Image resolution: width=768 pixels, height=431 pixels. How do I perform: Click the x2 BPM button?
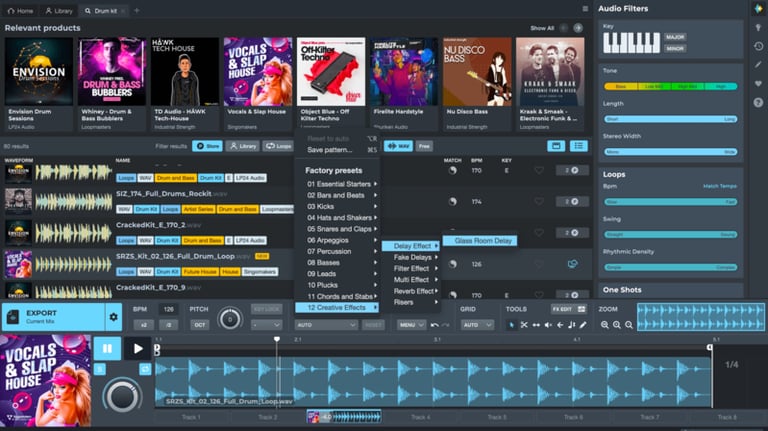144,325
